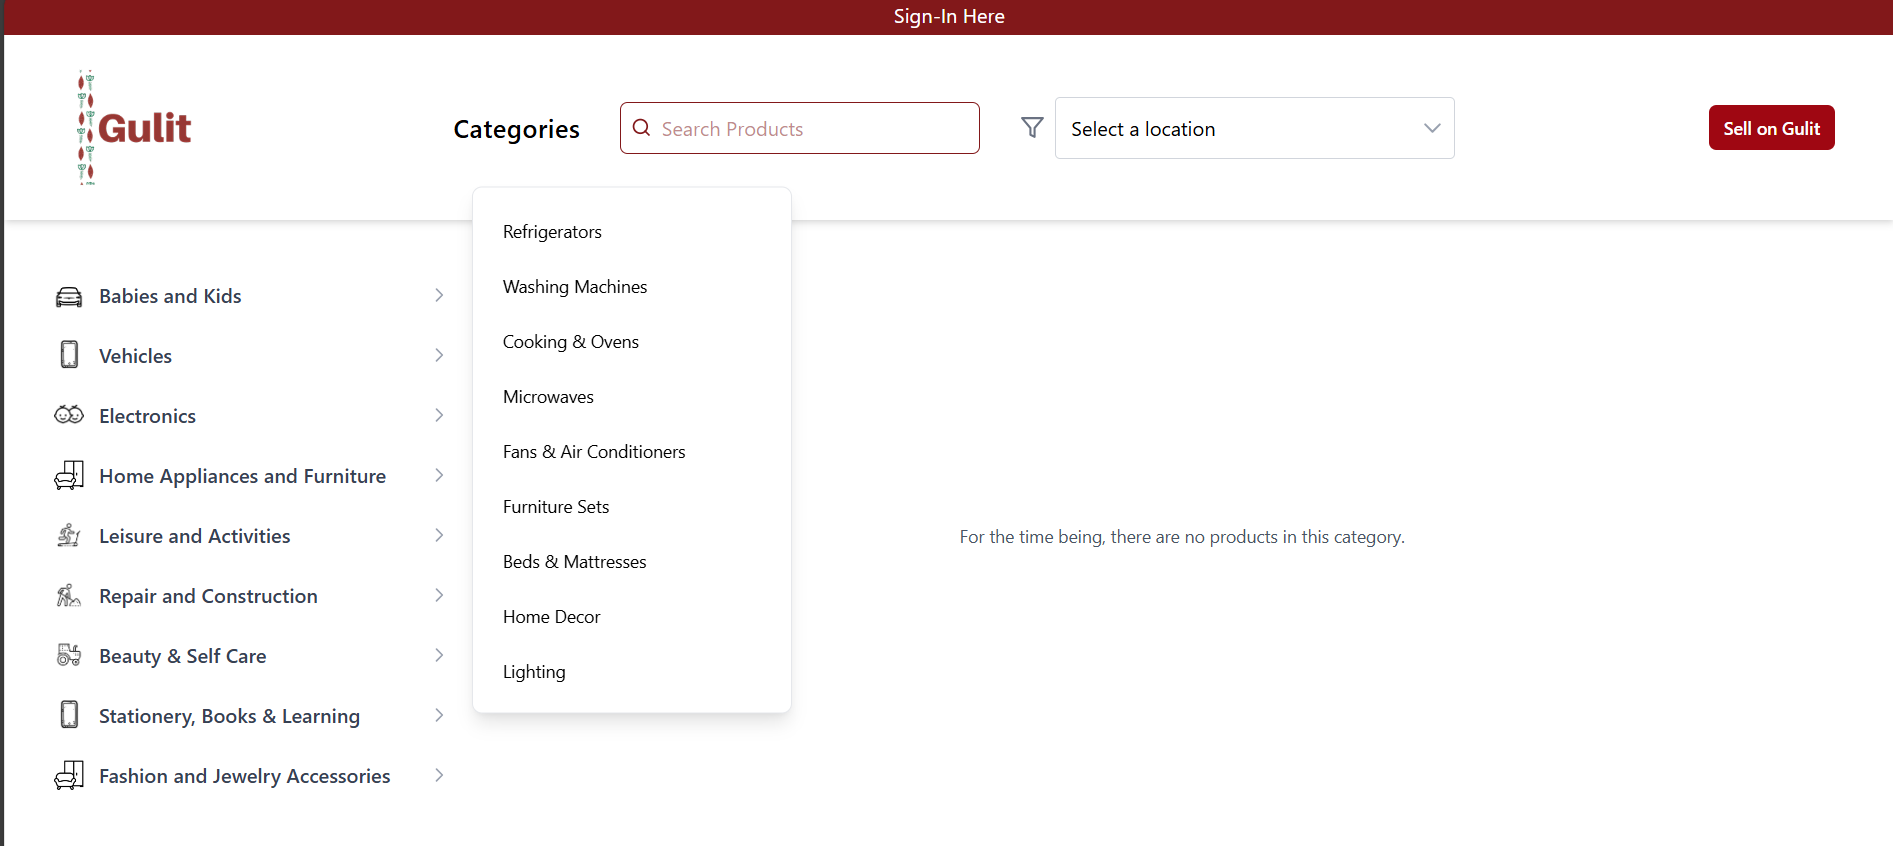Click the icon beside Vehicles
Image resolution: width=1893 pixels, height=846 pixels.
tap(69, 355)
